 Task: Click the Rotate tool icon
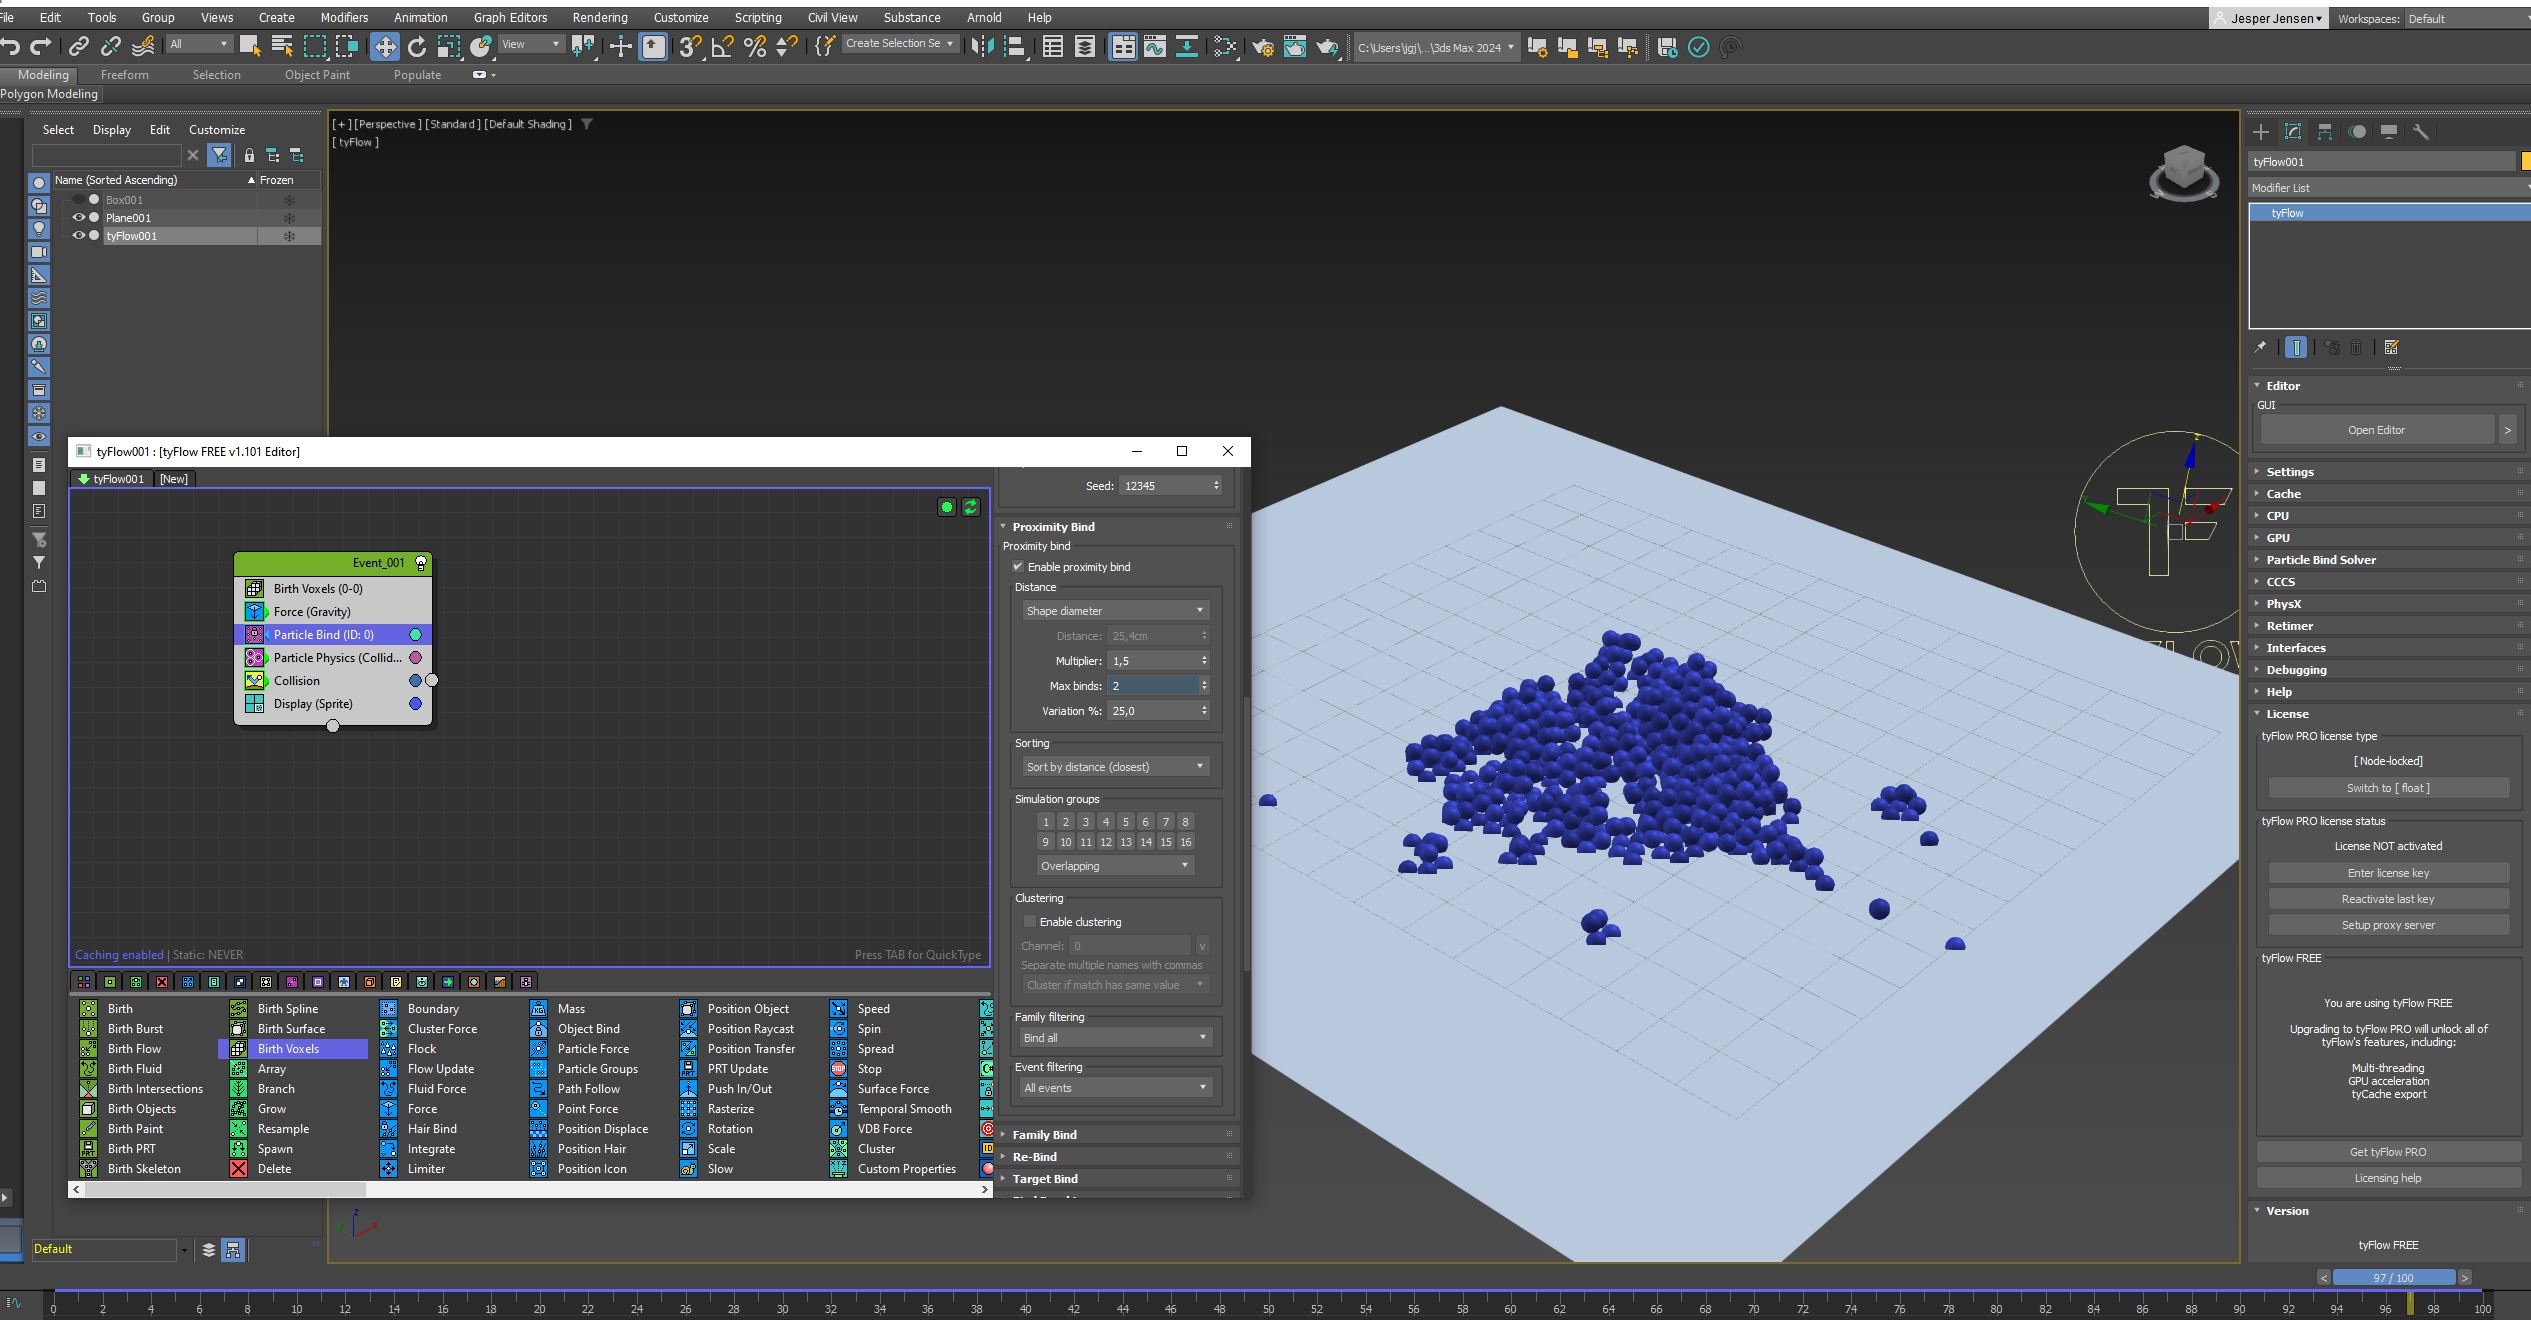tap(417, 46)
